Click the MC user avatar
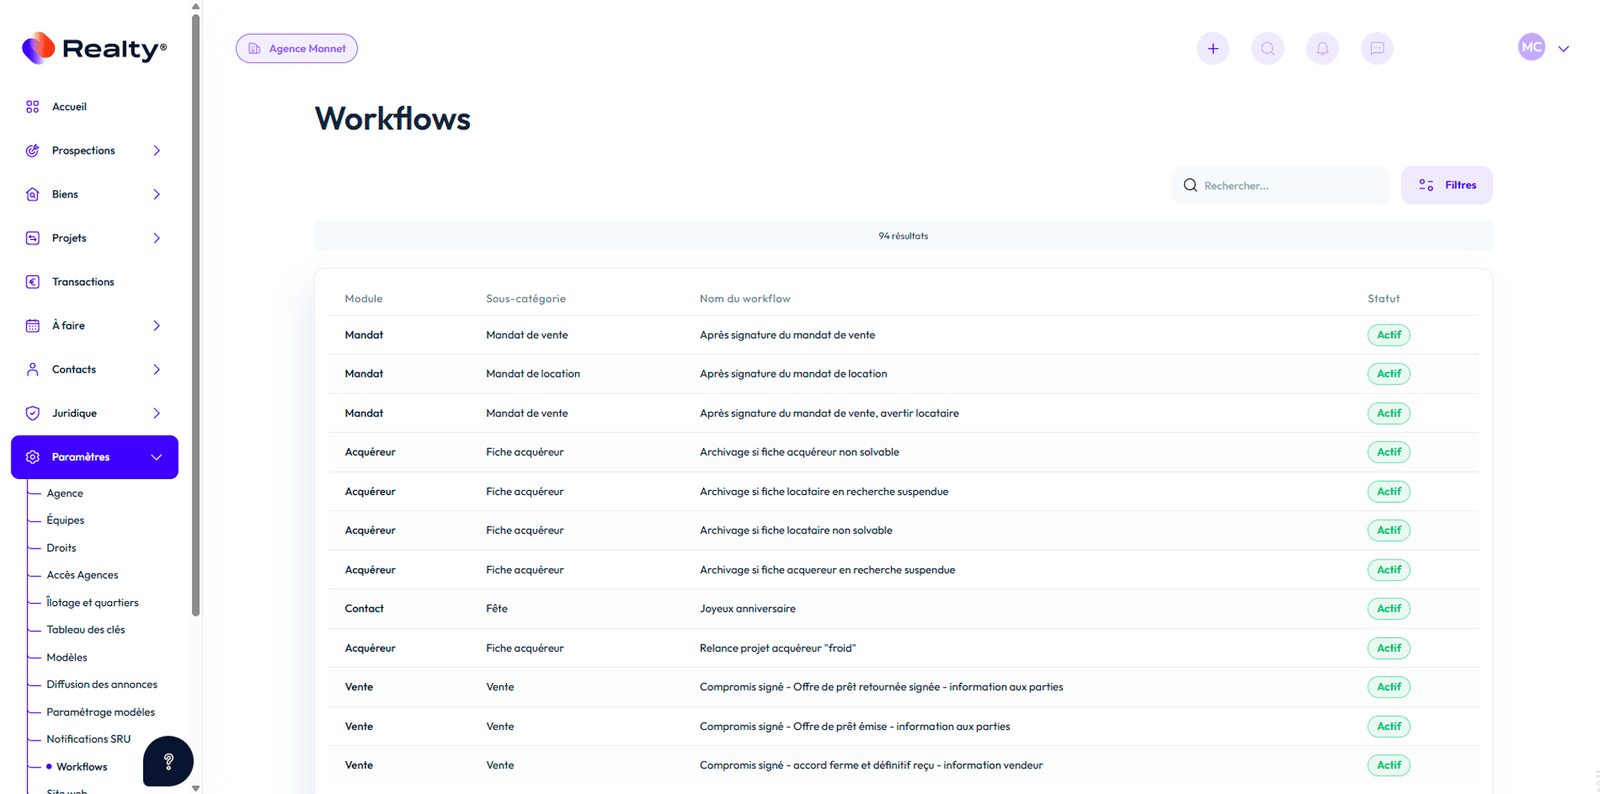Screen dimensions: 1600x794 [1531, 47]
